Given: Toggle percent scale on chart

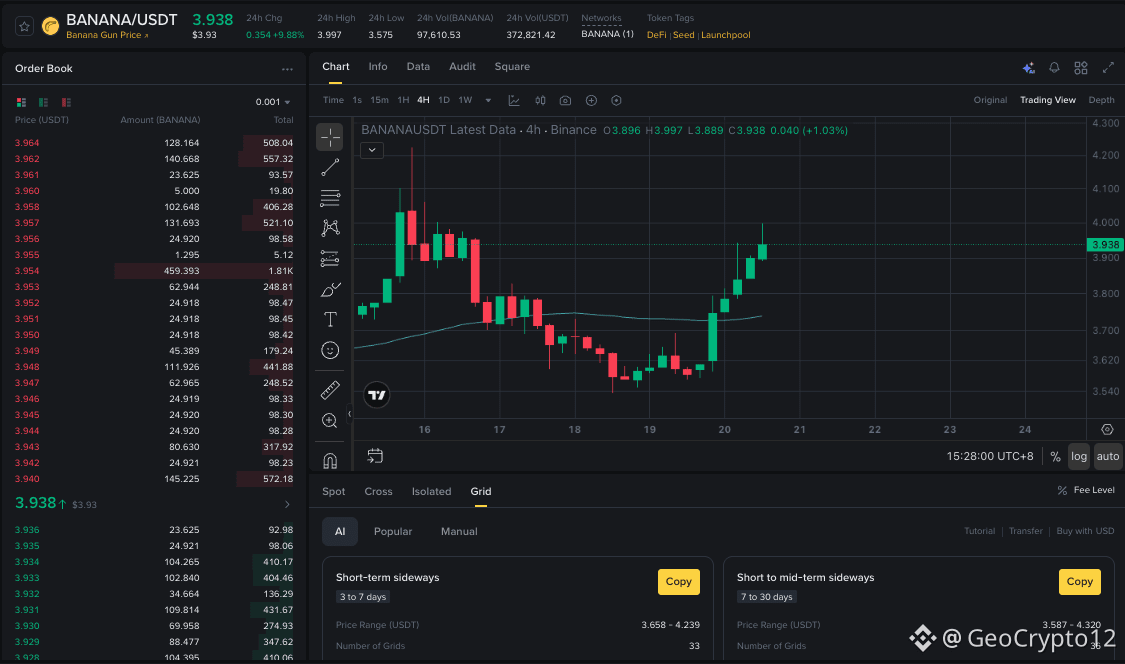Looking at the screenshot, I should click(x=1055, y=457).
